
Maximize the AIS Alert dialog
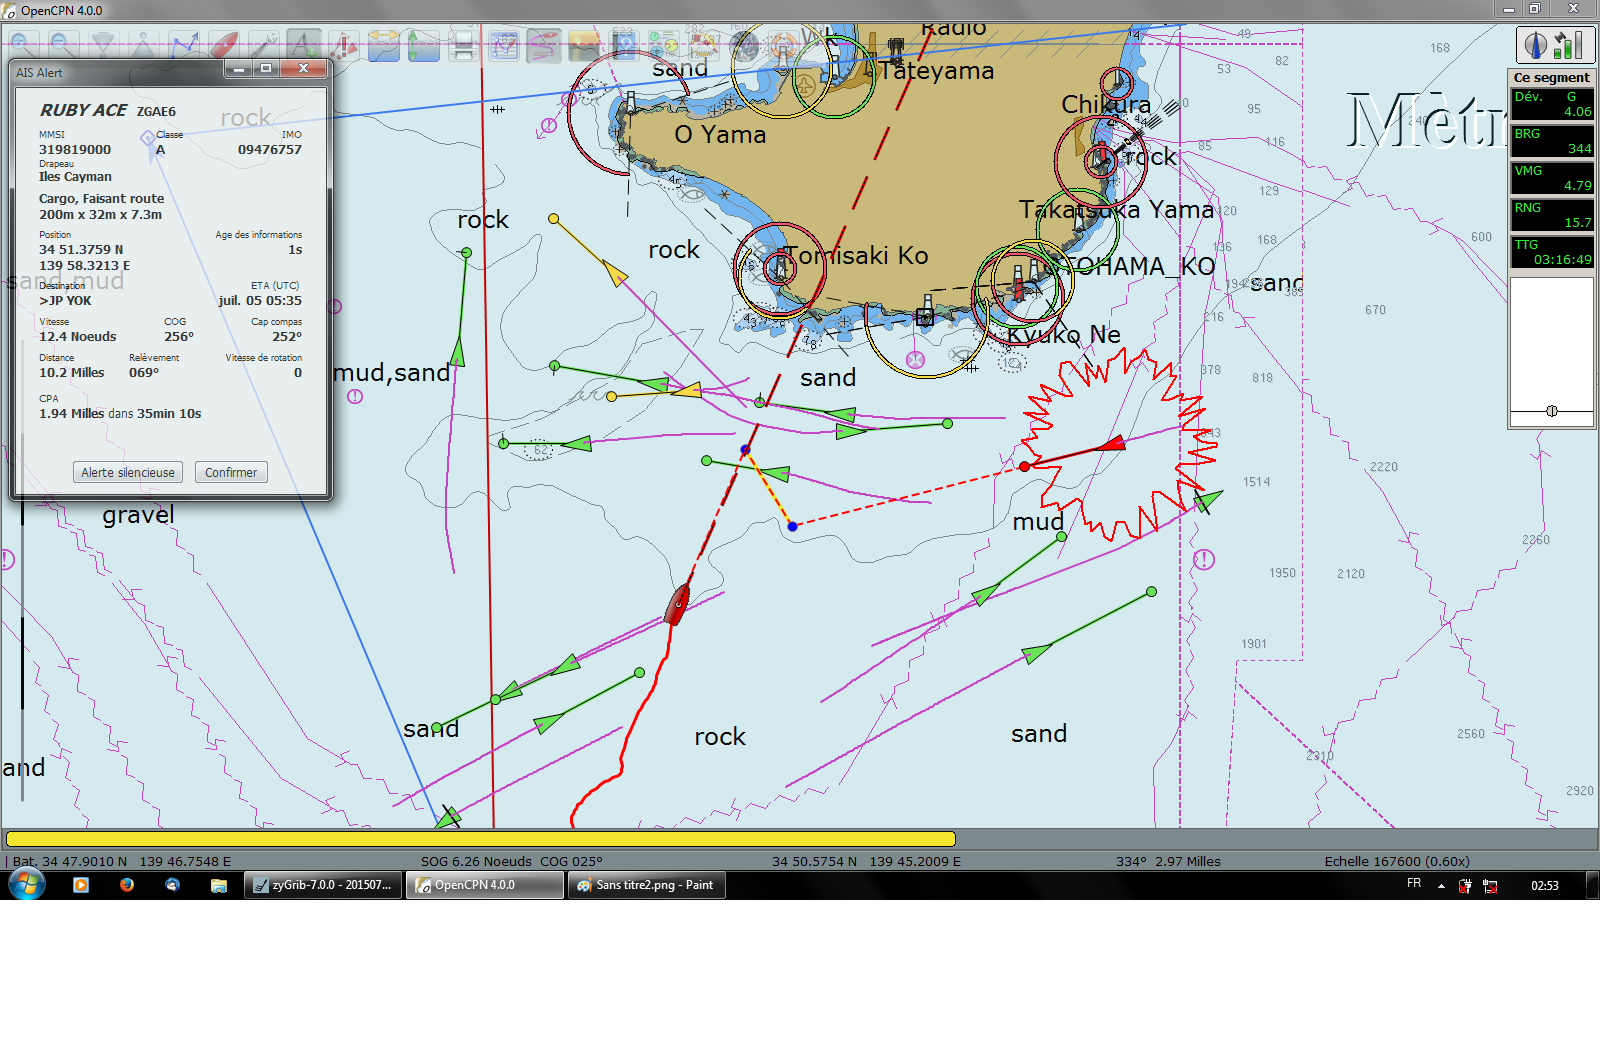click(266, 68)
